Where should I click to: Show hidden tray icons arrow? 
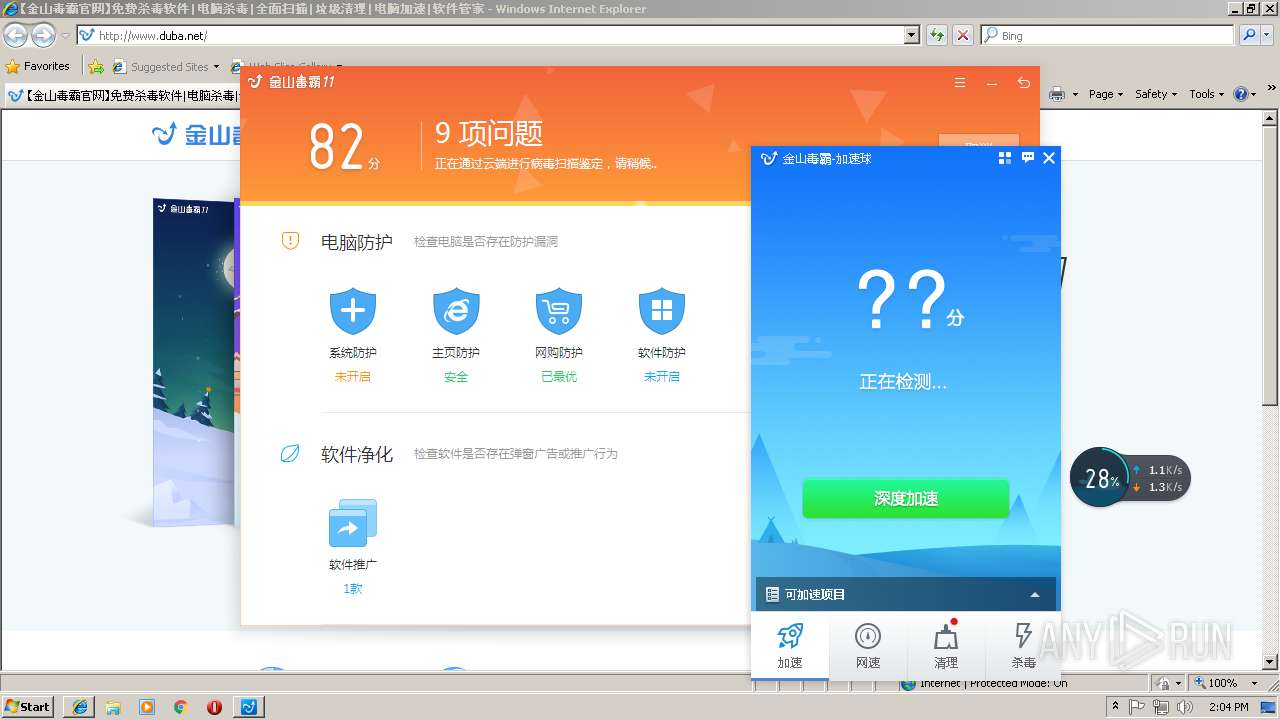(x=1115, y=707)
